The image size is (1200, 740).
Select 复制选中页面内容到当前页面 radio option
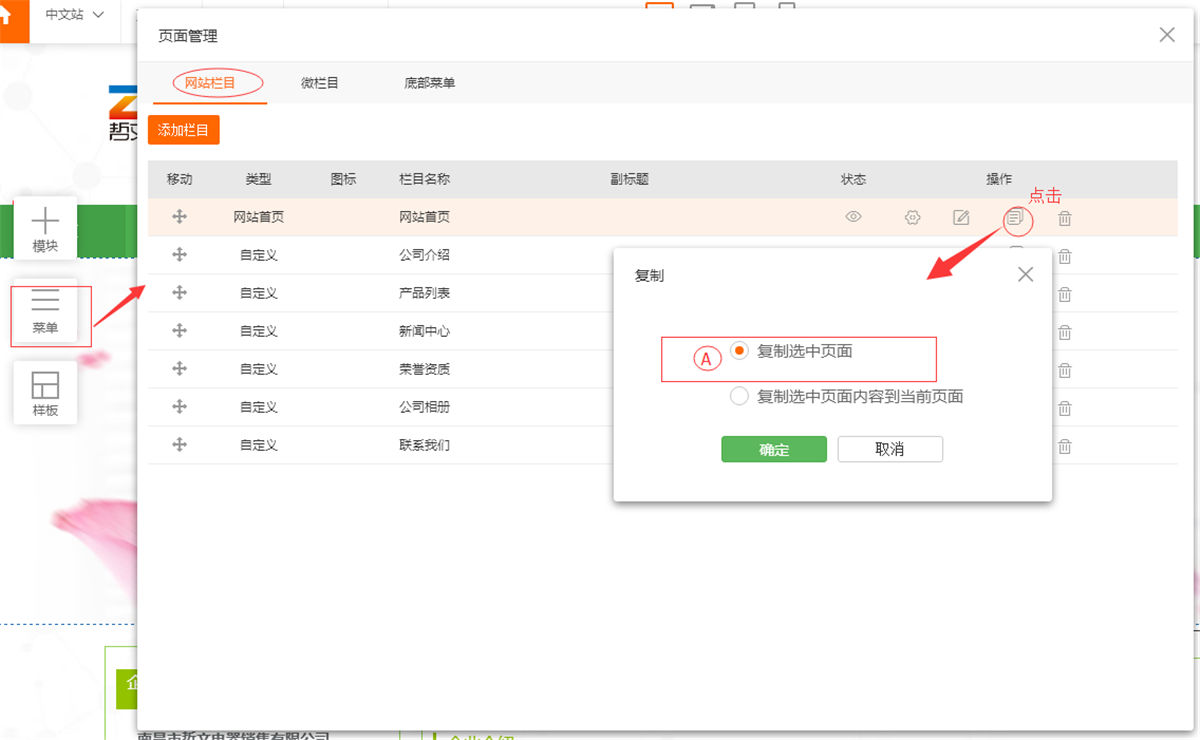point(739,396)
